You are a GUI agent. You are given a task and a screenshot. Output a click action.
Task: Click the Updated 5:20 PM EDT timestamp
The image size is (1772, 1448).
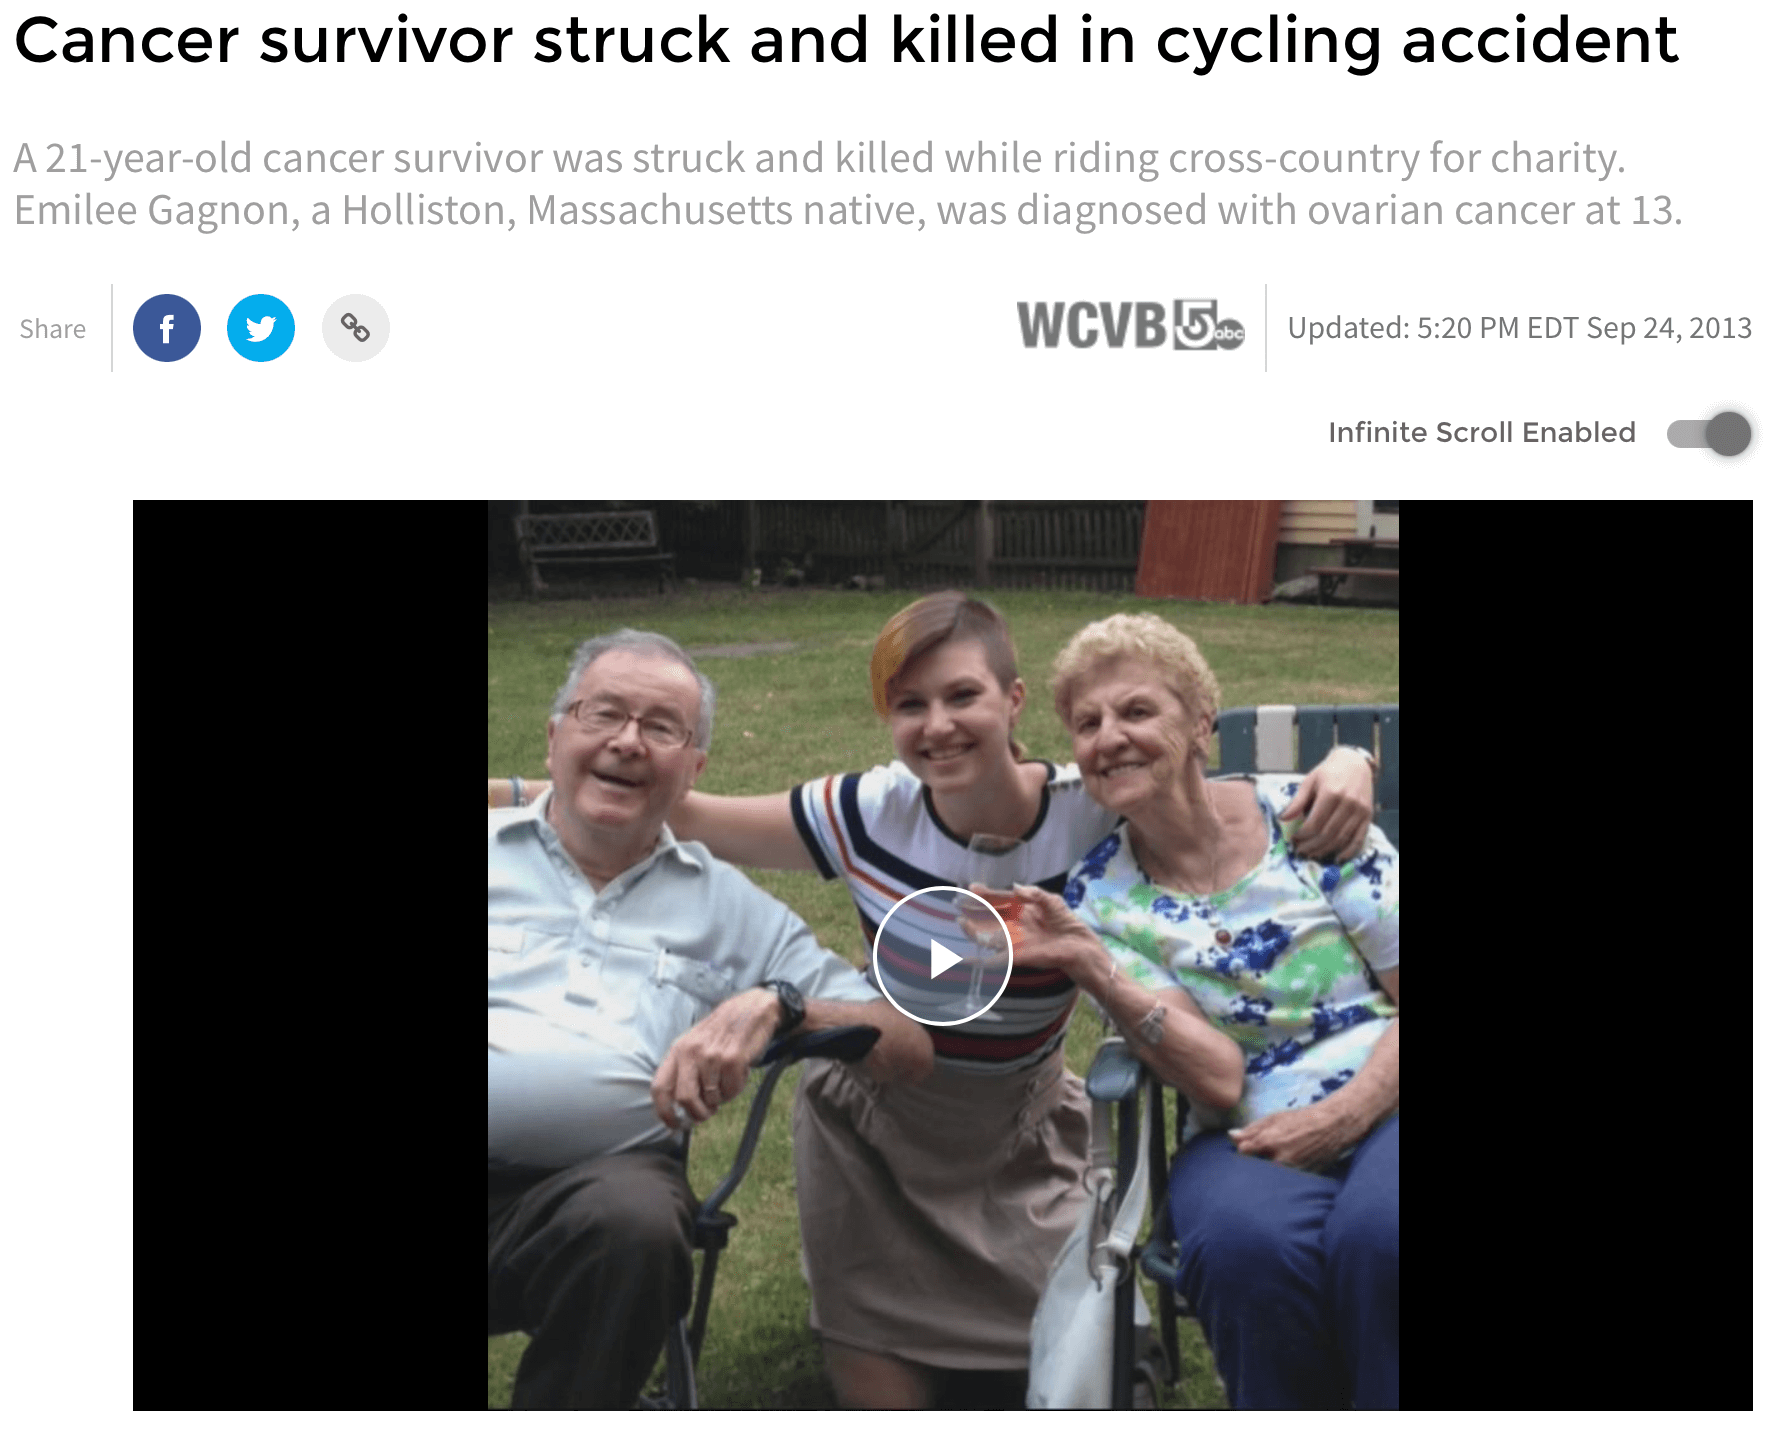click(x=1520, y=328)
